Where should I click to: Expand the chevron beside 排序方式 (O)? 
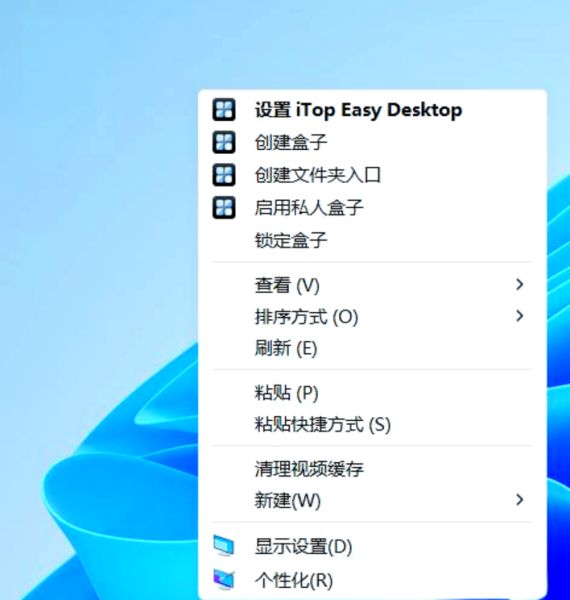519,316
